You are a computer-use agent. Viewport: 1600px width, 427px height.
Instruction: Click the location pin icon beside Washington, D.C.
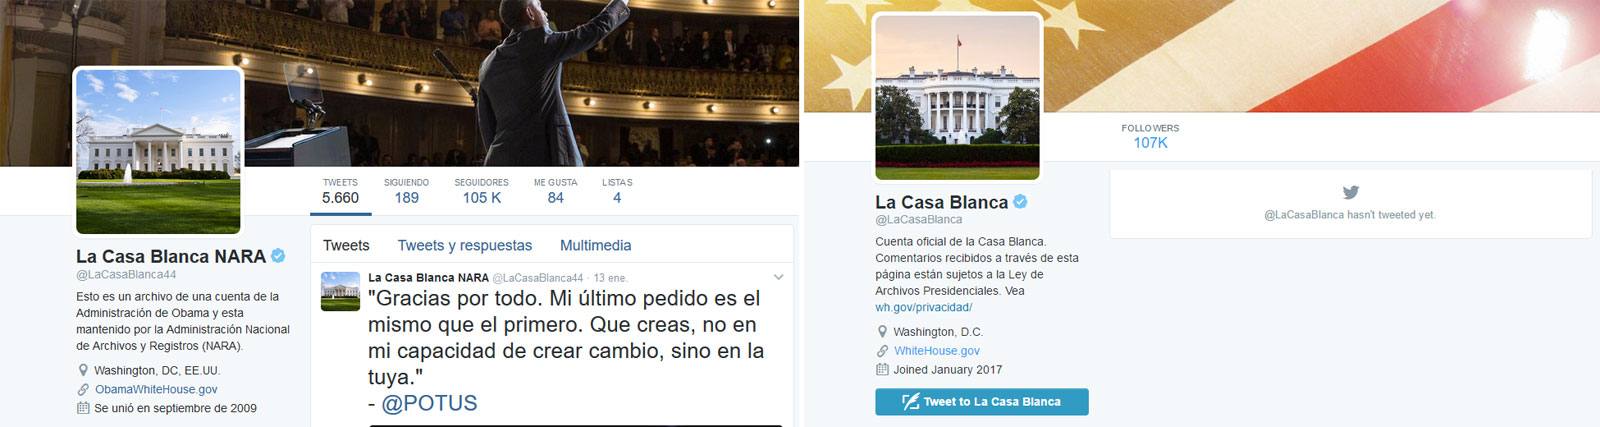tap(882, 332)
